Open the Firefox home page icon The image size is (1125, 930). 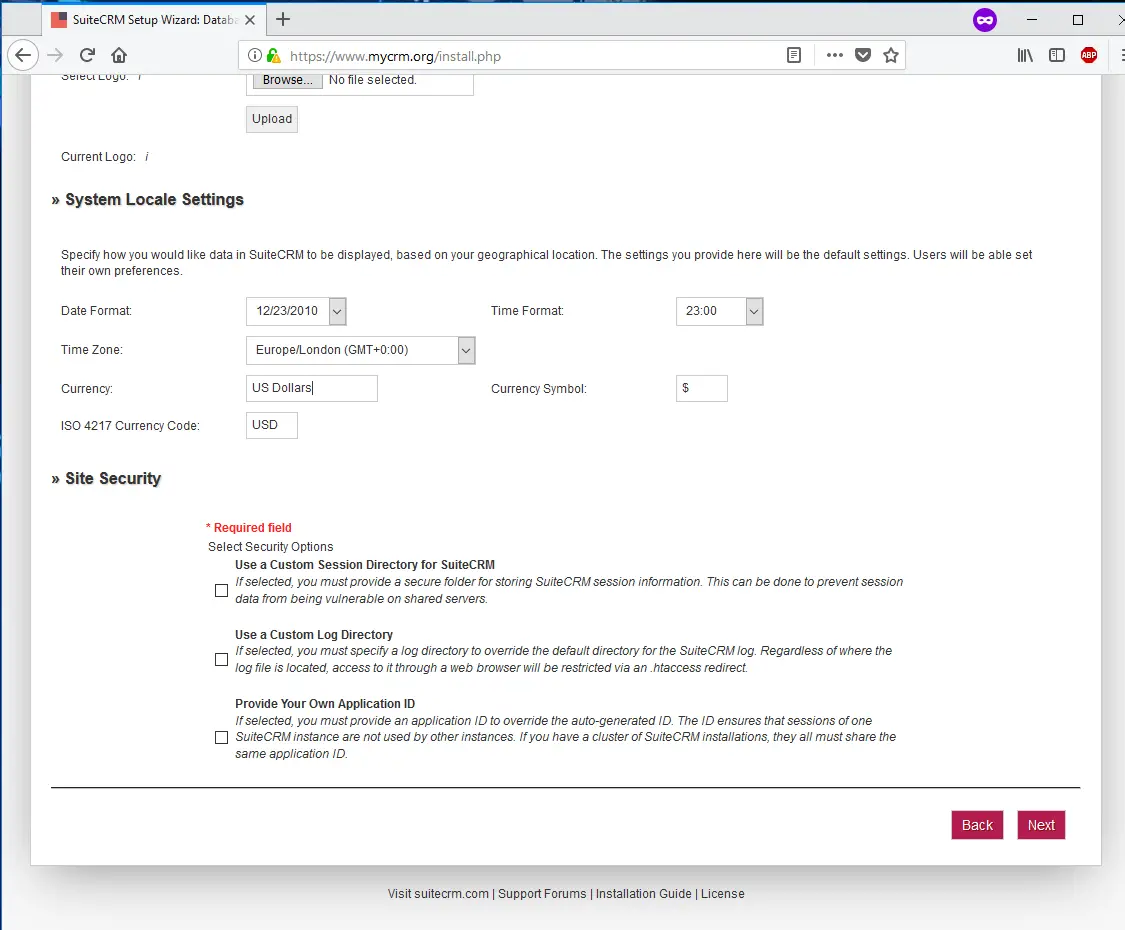coord(119,55)
